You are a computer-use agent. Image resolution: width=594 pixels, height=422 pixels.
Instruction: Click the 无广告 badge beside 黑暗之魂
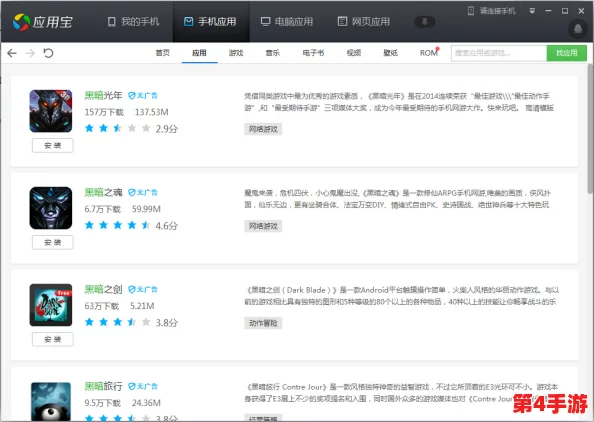143,192
